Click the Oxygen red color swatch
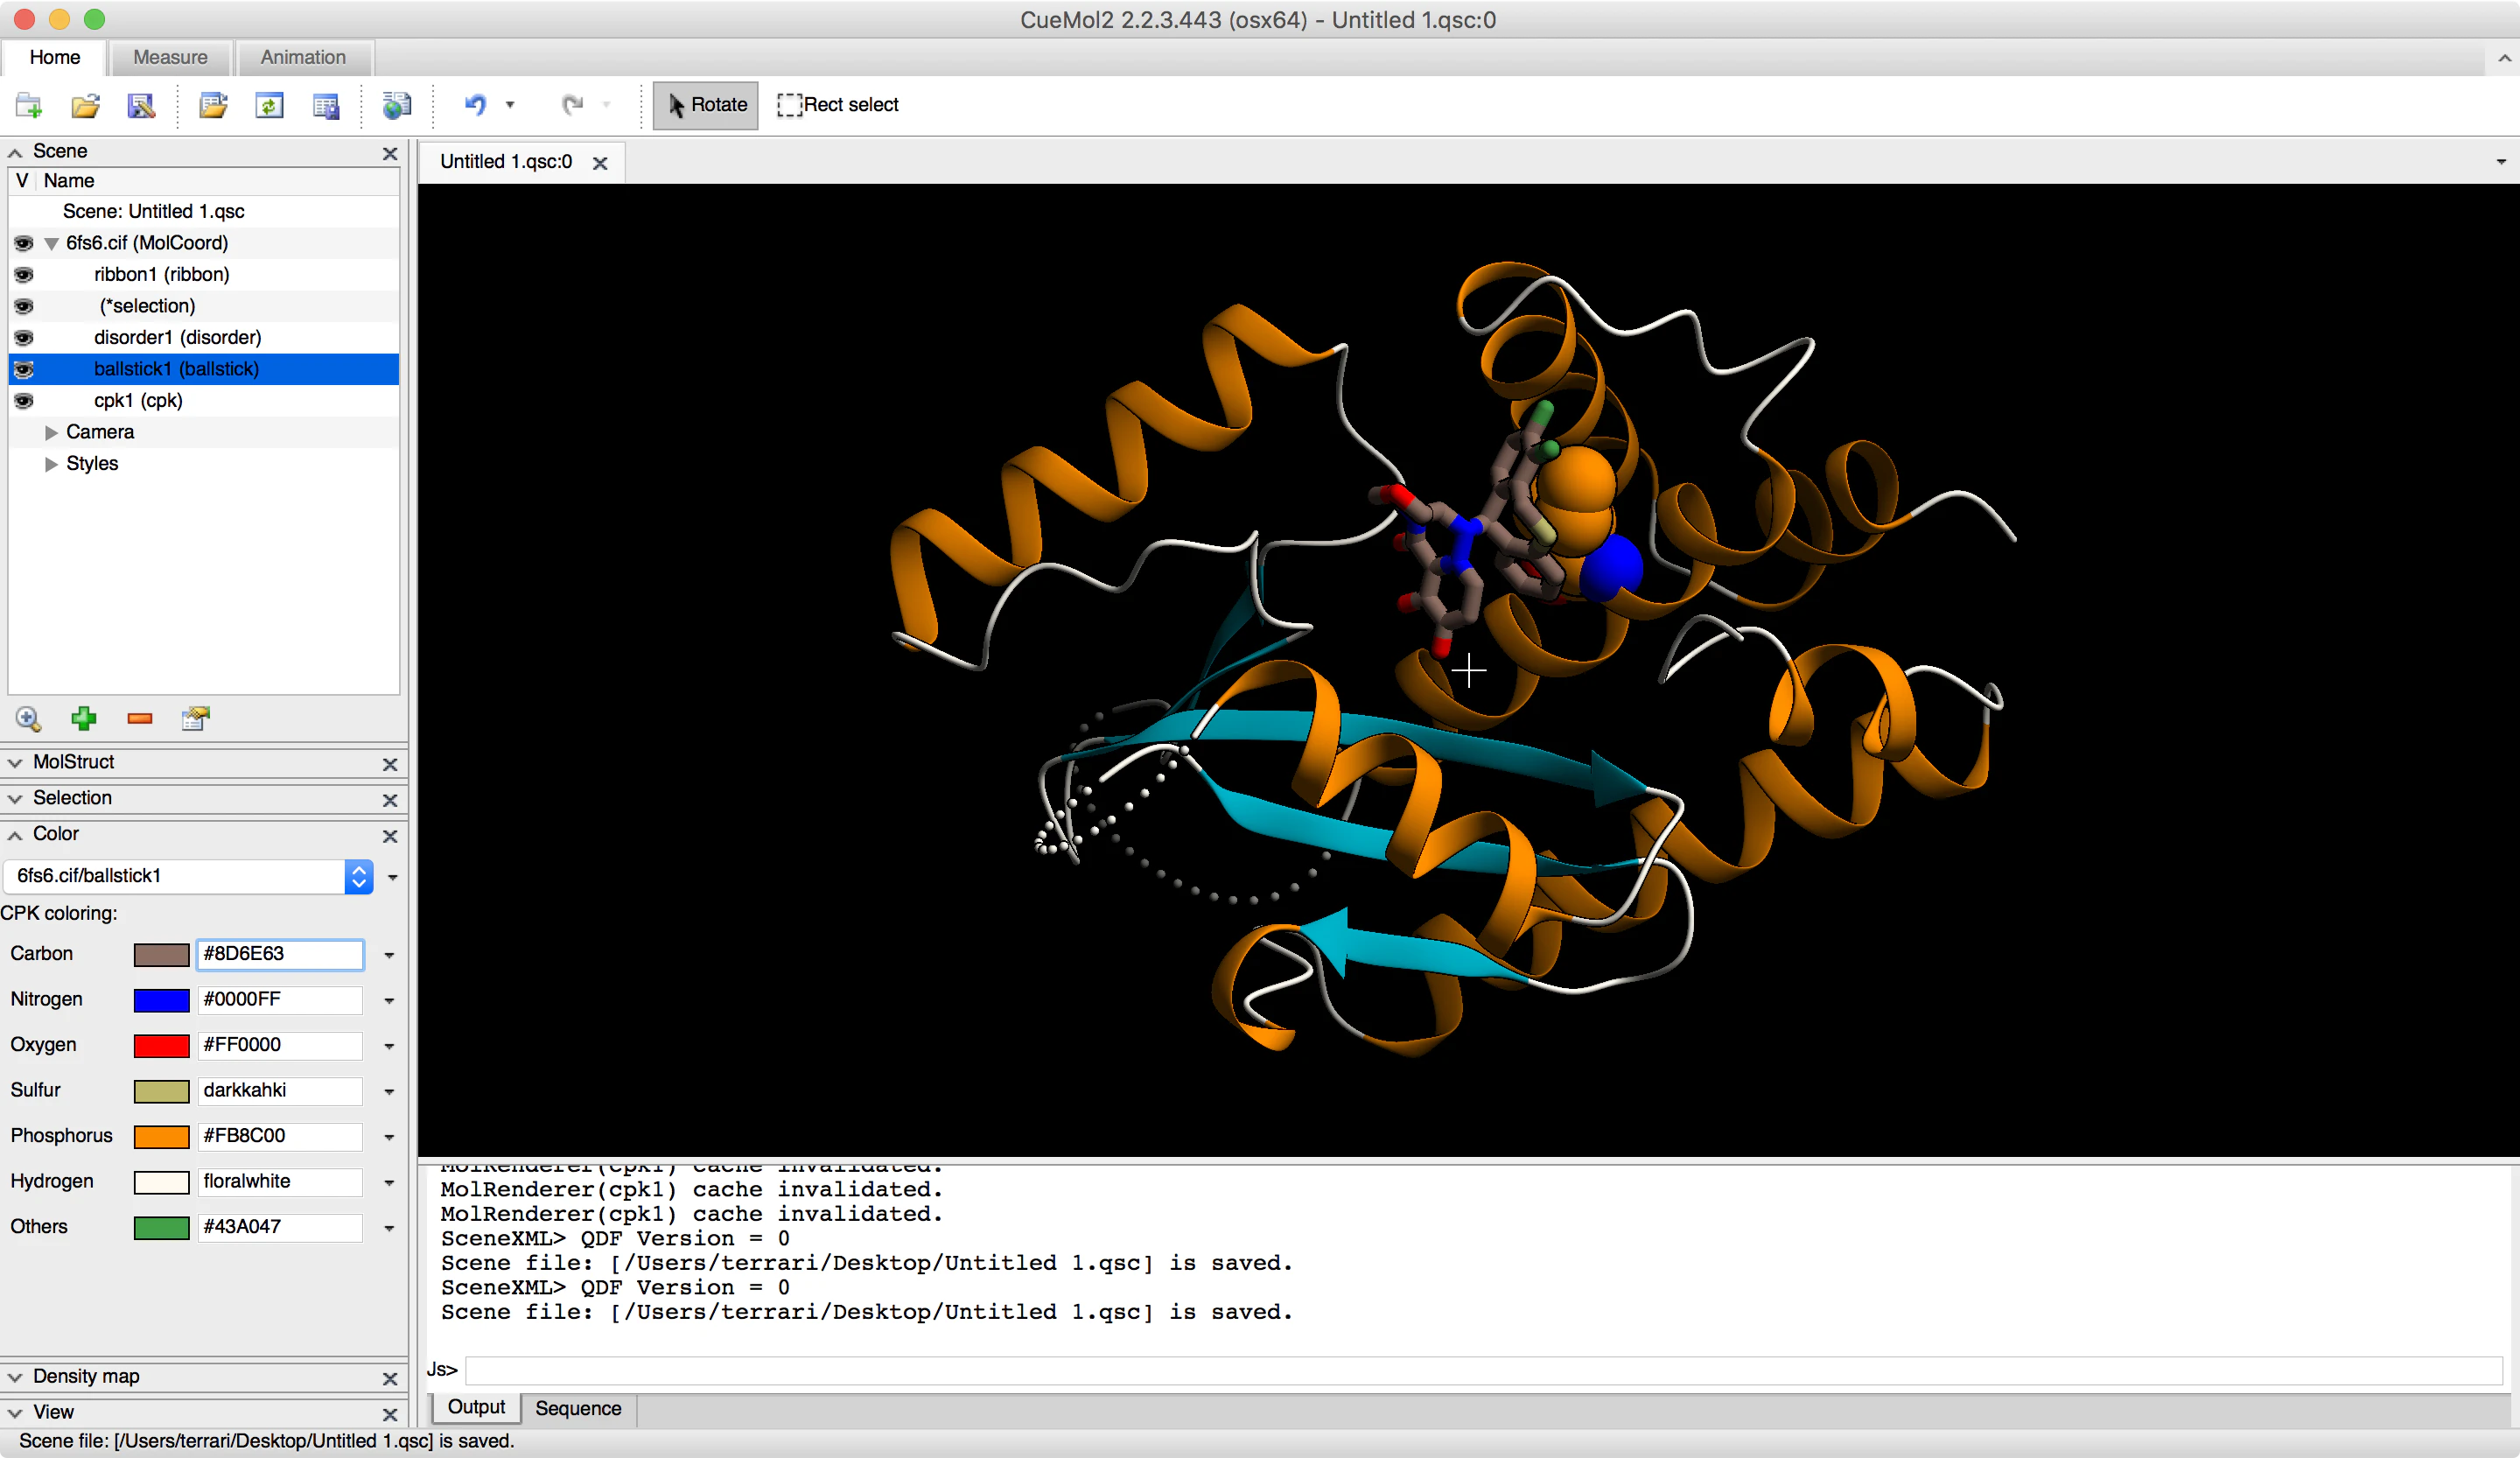The image size is (2520, 1458). click(x=162, y=1045)
